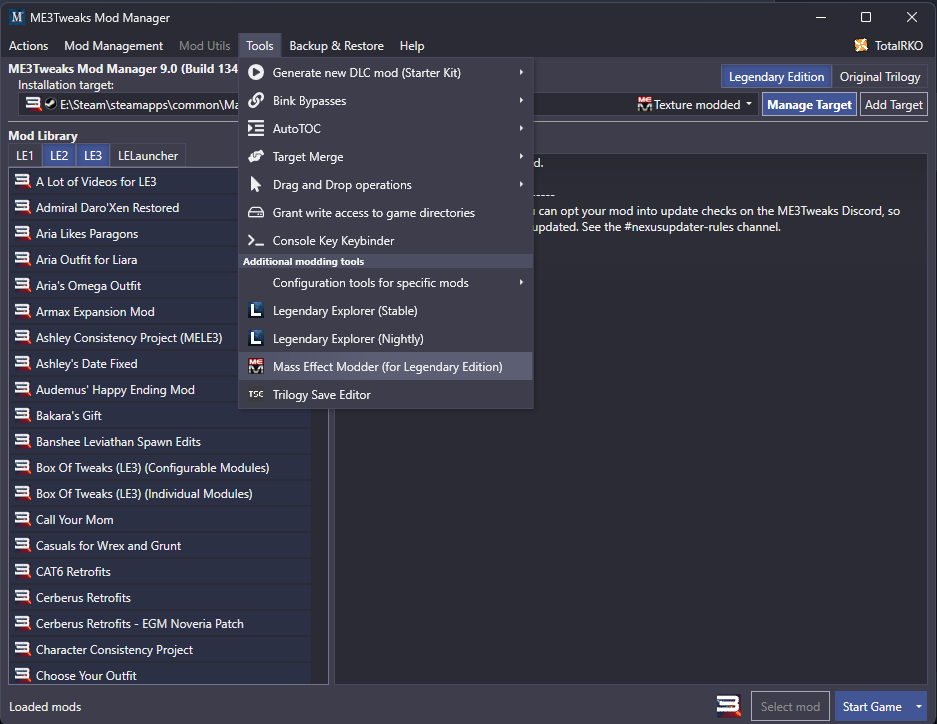The height and width of the screenshot is (724, 937).
Task: Open the Backup & Restore menu
Action: [x=336, y=46]
